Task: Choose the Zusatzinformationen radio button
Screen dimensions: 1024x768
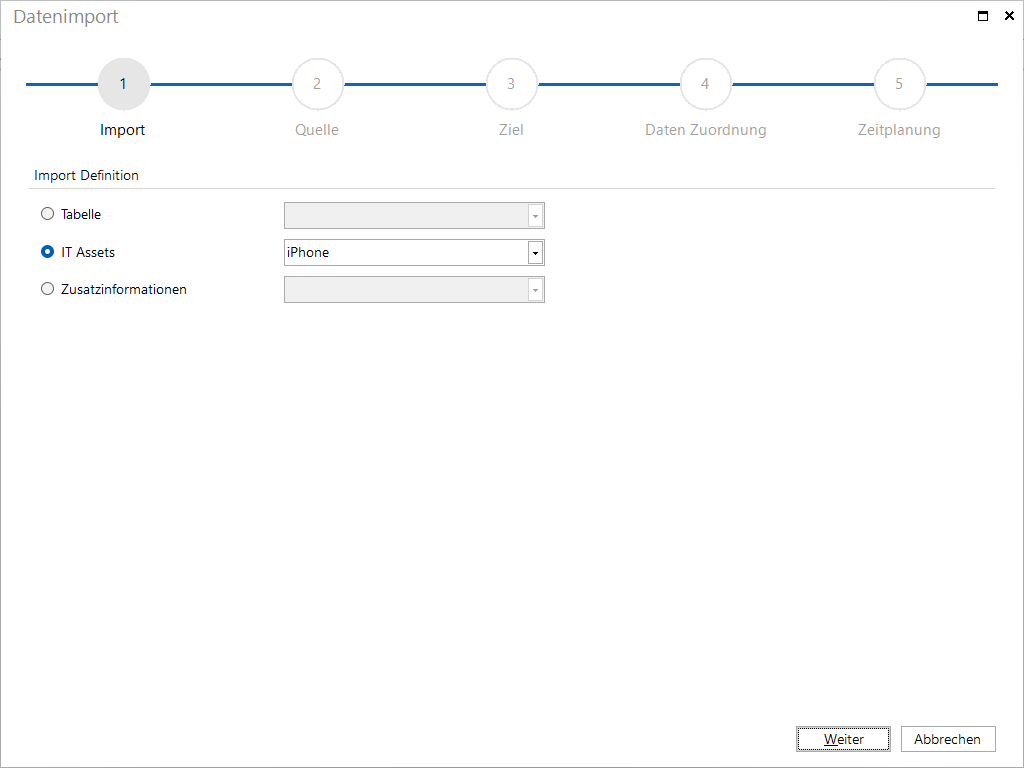Action: click(47, 289)
